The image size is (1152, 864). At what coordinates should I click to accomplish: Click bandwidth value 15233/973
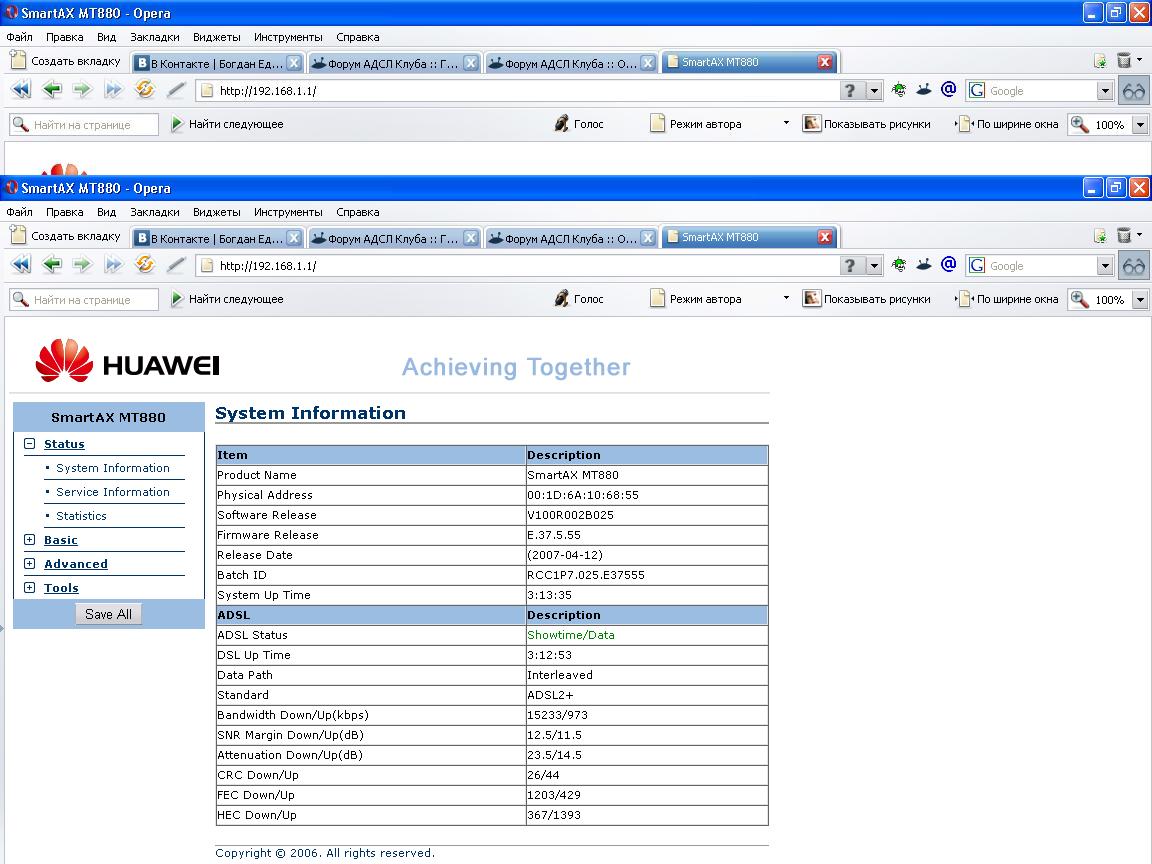tap(557, 715)
